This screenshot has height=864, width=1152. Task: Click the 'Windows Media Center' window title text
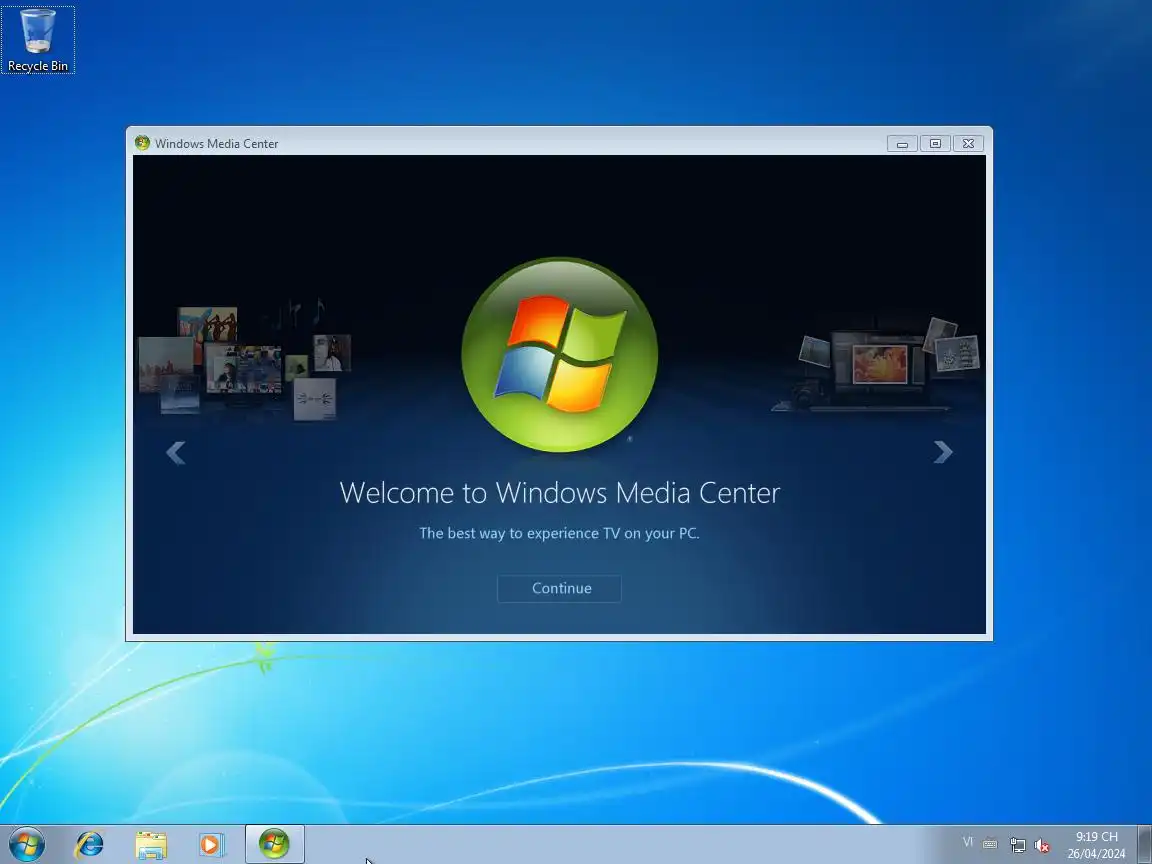click(217, 144)
